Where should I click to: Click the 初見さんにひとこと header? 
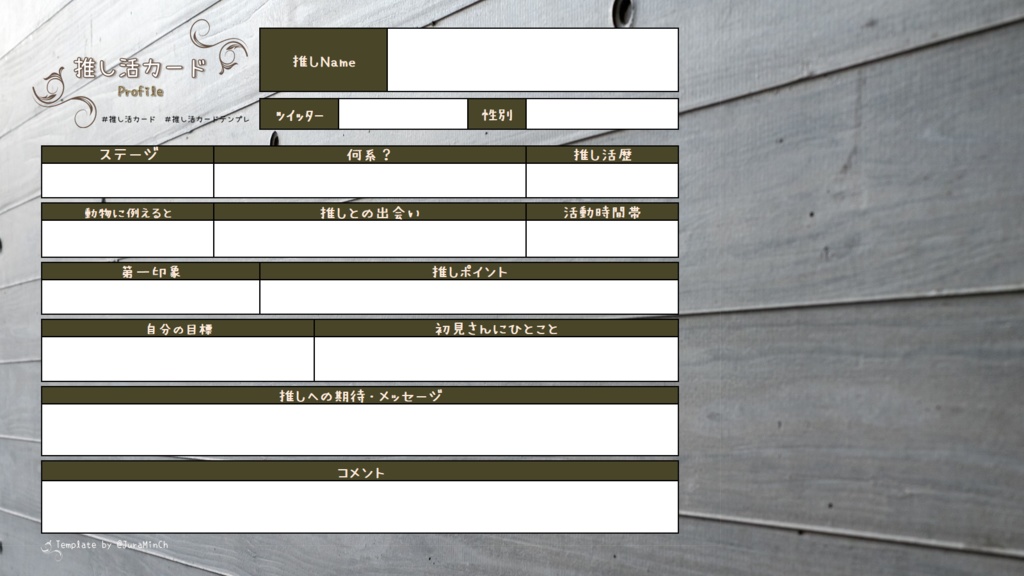coord(496,328)
